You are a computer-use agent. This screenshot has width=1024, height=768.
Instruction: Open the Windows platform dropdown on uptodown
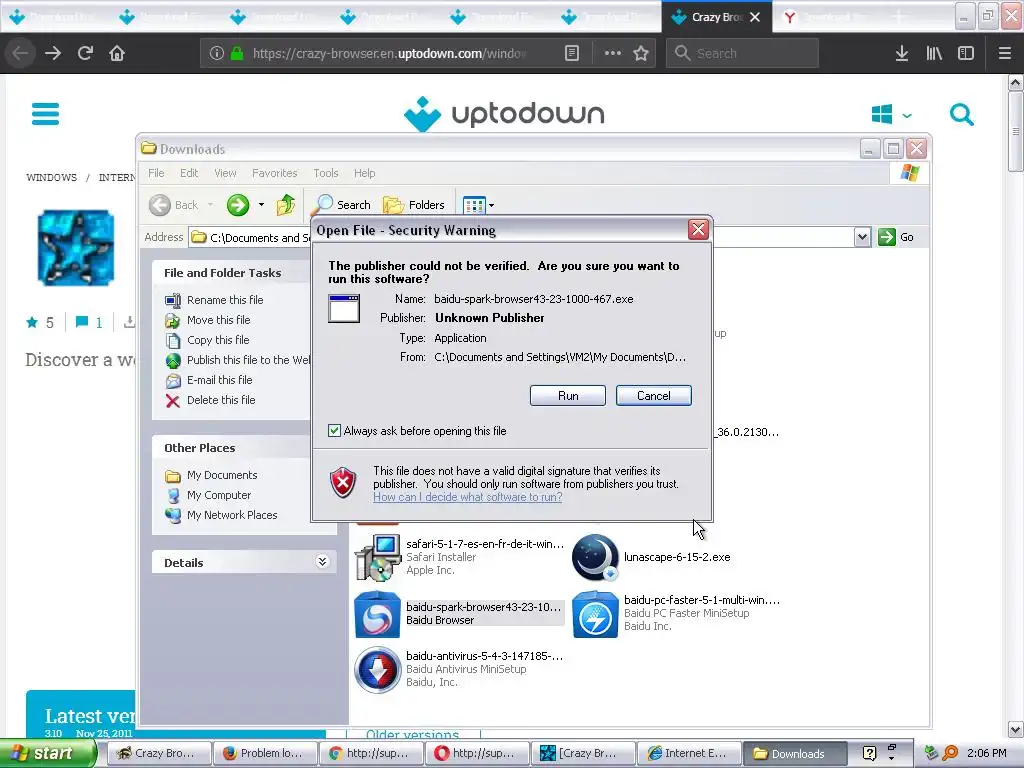[891, 114]
